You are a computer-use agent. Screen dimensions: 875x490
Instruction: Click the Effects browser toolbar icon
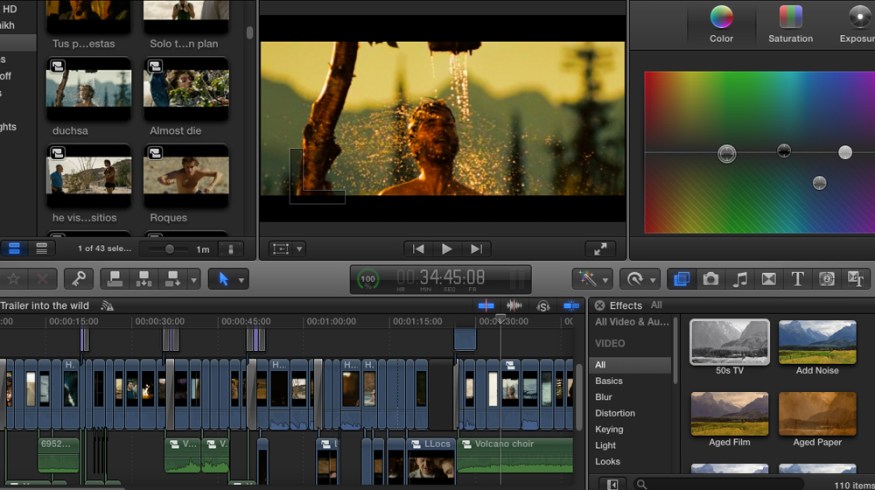click(682, 279)
